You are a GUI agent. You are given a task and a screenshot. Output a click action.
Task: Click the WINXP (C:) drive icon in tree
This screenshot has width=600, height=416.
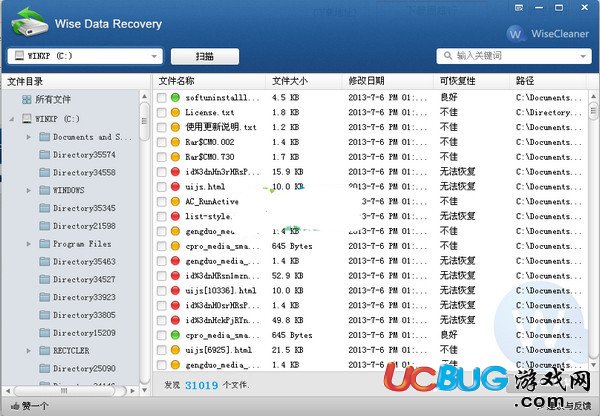(x=27, y=119)
